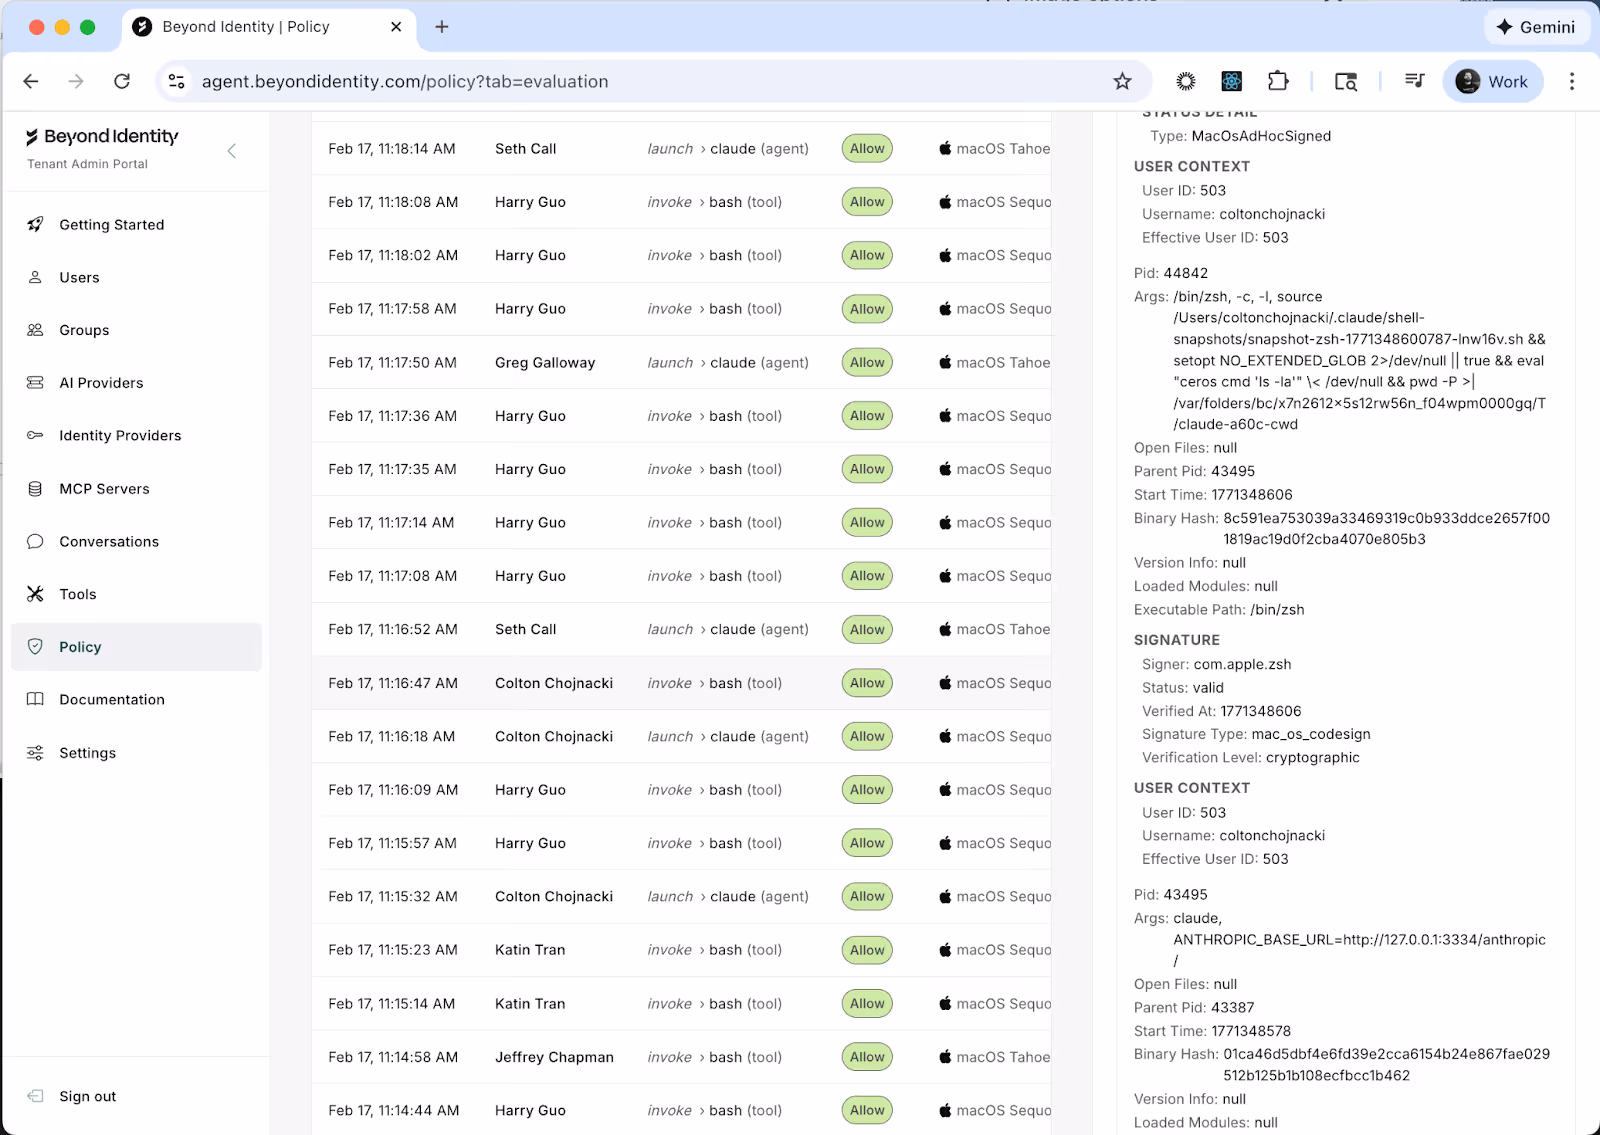View site information icon in address bar
Viewport: 1600px width, 1135px height.
(x=177, y=81)
